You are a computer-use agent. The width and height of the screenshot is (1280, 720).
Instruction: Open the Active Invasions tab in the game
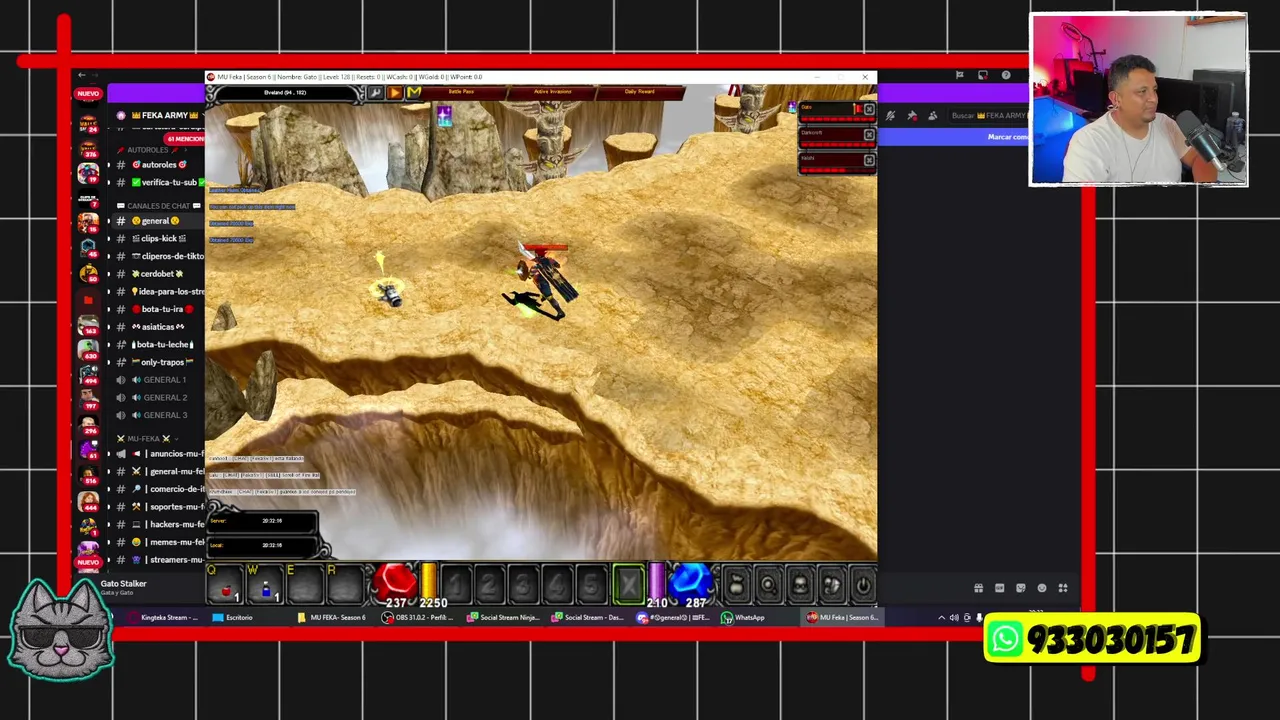pyautogui.click(x=553, y=92)
